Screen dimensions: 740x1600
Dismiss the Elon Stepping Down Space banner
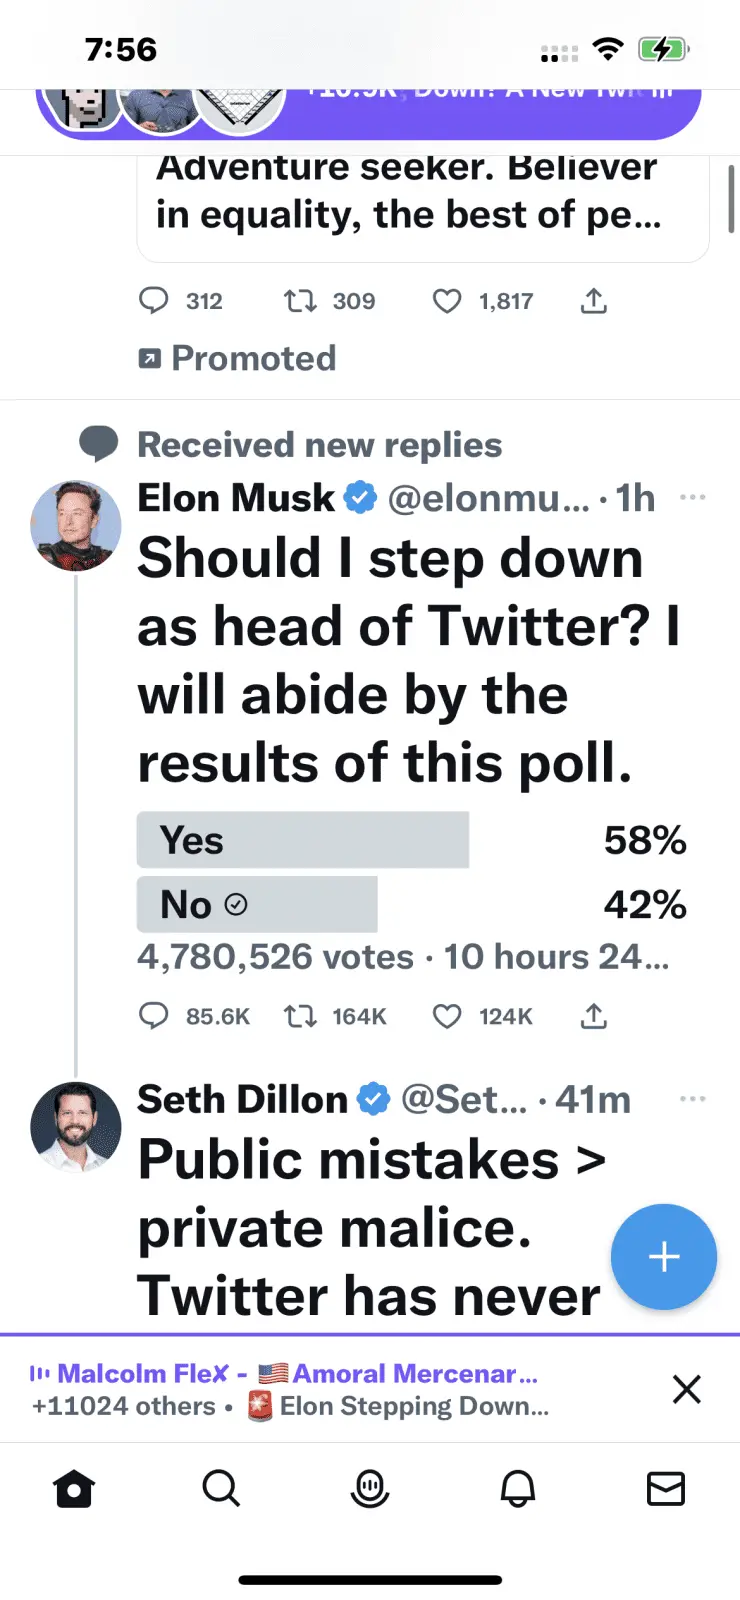687,1389
